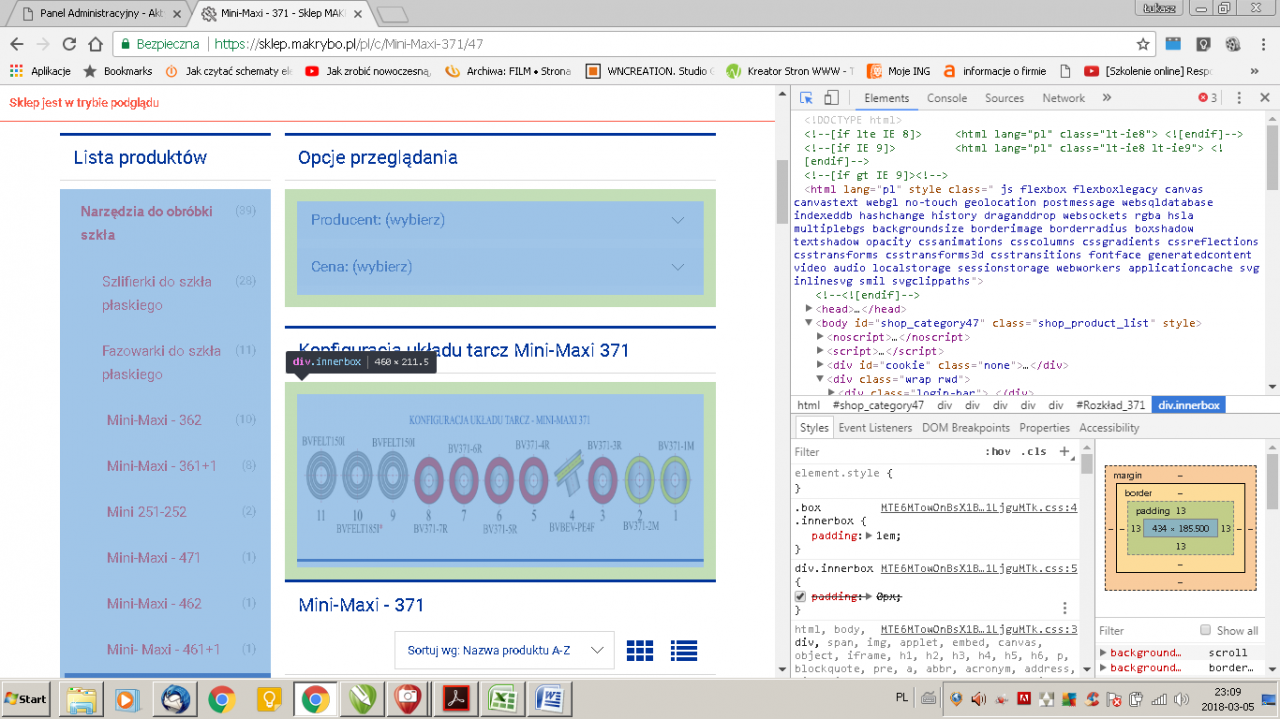The height and width of the screenshot is (719, 1280).
Task: Open the Szlifierki do szkła płaskiego category
Action: click(x=158, y=293)
